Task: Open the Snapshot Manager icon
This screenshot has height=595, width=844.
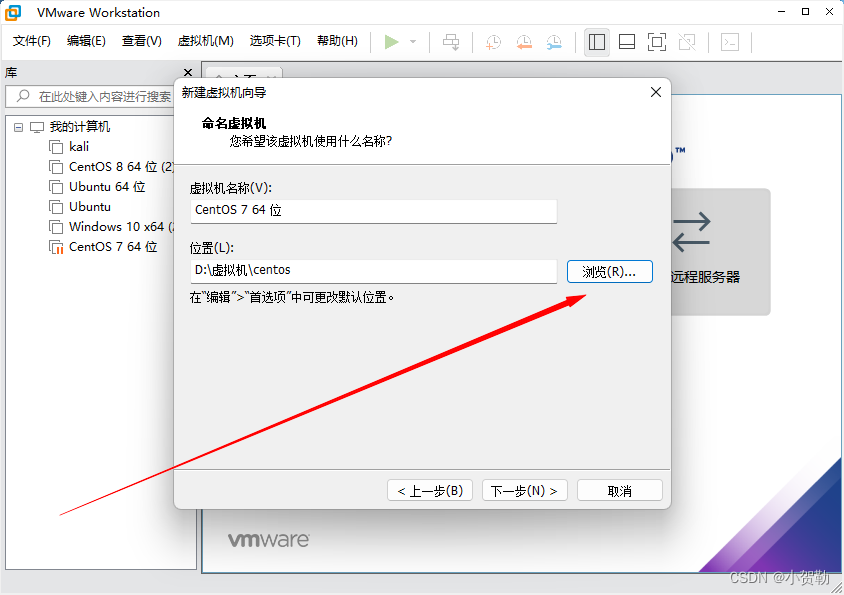Action: (x=554, y=42)
